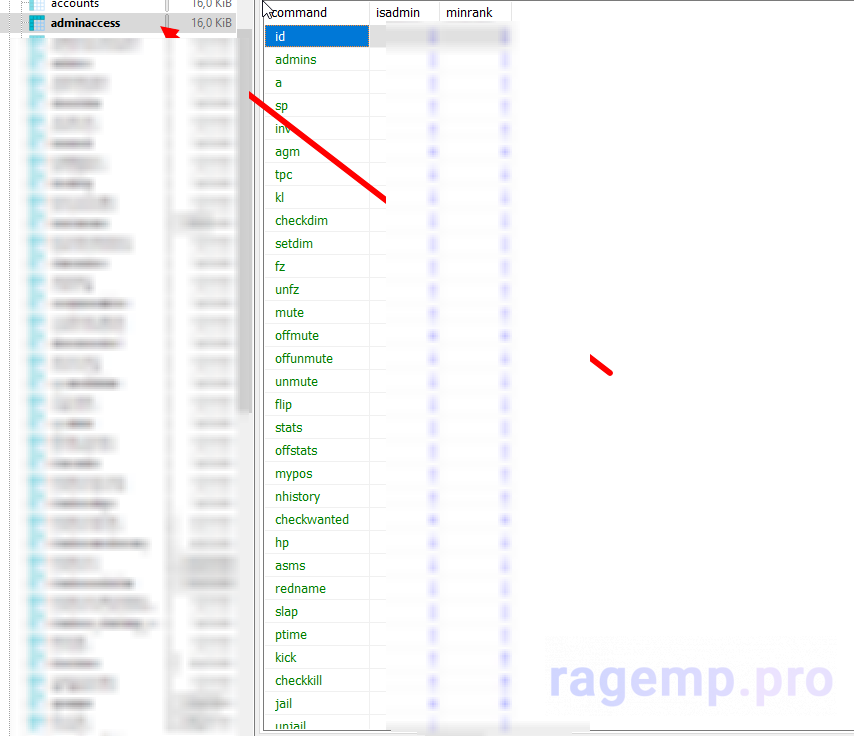Click the adminaccess table icon
Image resolution: width=854 pixels, height=736 pixels.
(37, 23)
